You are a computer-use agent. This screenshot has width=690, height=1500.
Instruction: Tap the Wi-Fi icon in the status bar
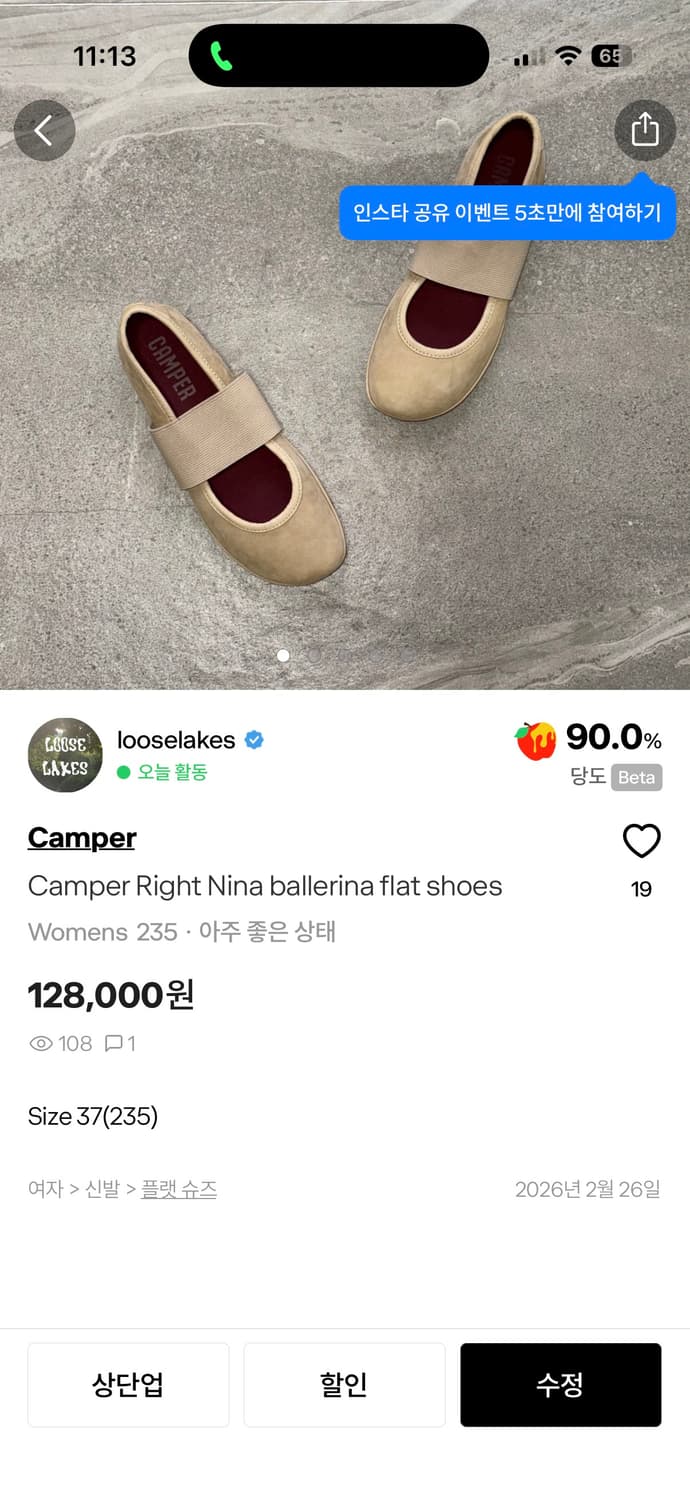[566, 56]
